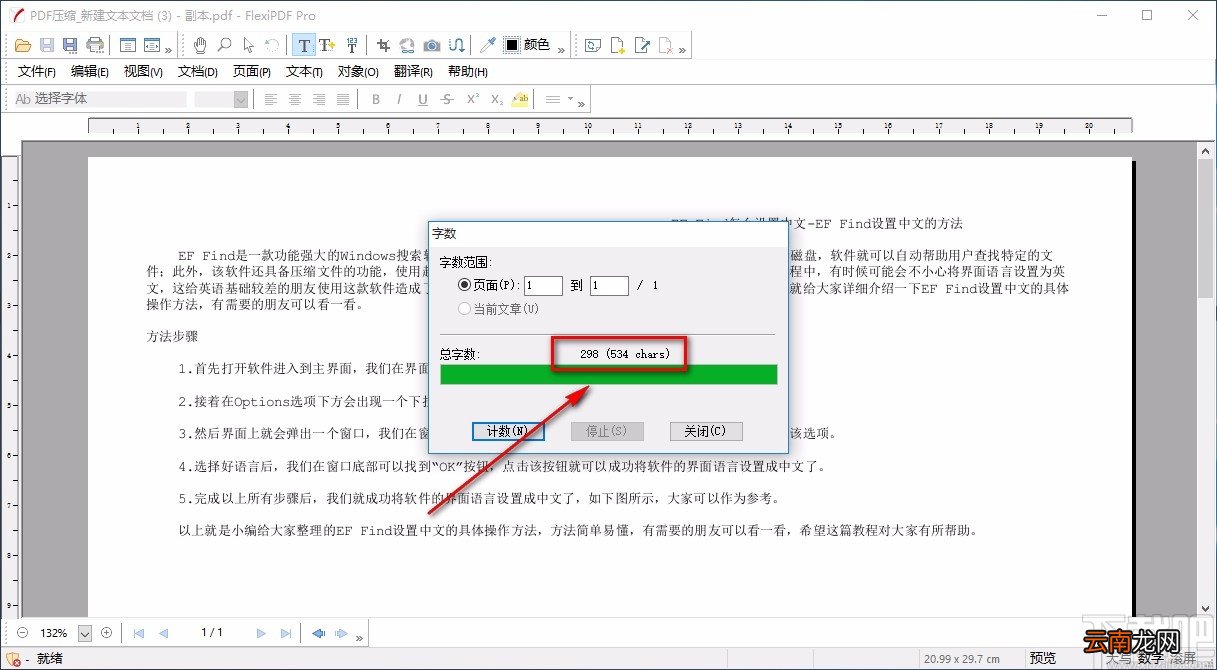The height and width of the screenshot is (670, 1217).
Task: Click the zoom out minus button
Action: click(x=23, y=633)
